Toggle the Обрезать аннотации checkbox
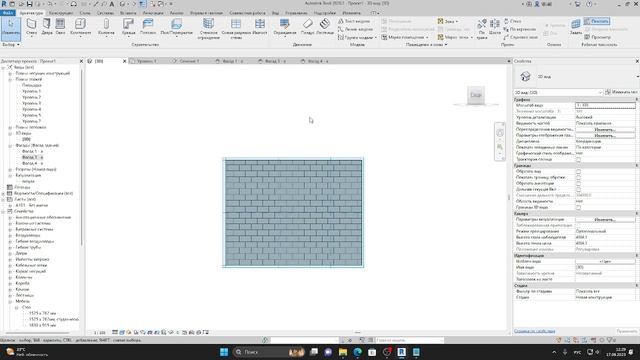640x360 pixels. (x=578, y=184)
